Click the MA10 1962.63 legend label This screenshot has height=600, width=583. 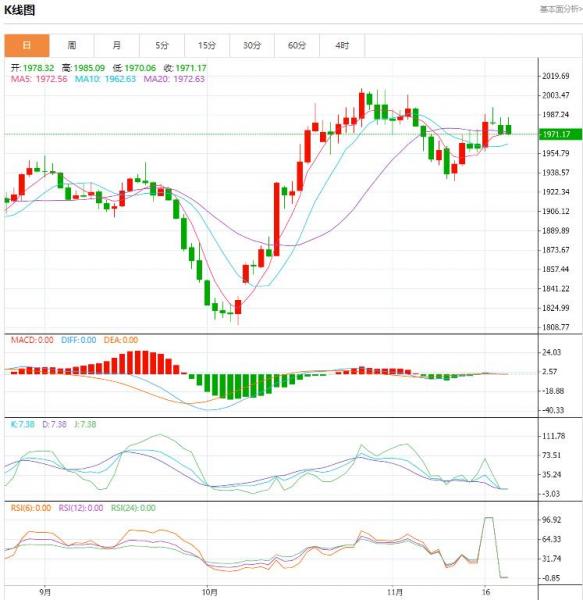coord(105,79)
